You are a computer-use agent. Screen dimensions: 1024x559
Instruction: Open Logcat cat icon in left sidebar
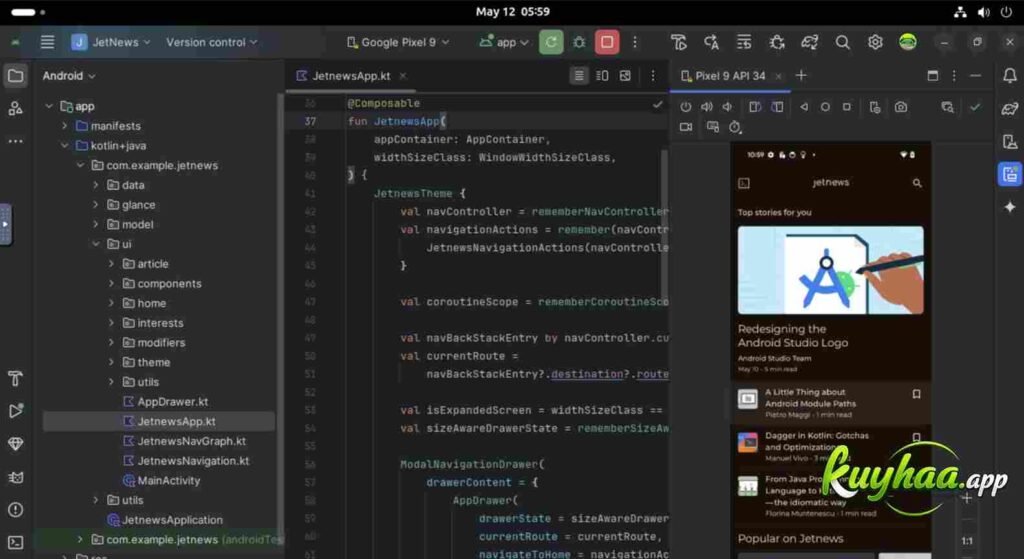click(15, 477)
